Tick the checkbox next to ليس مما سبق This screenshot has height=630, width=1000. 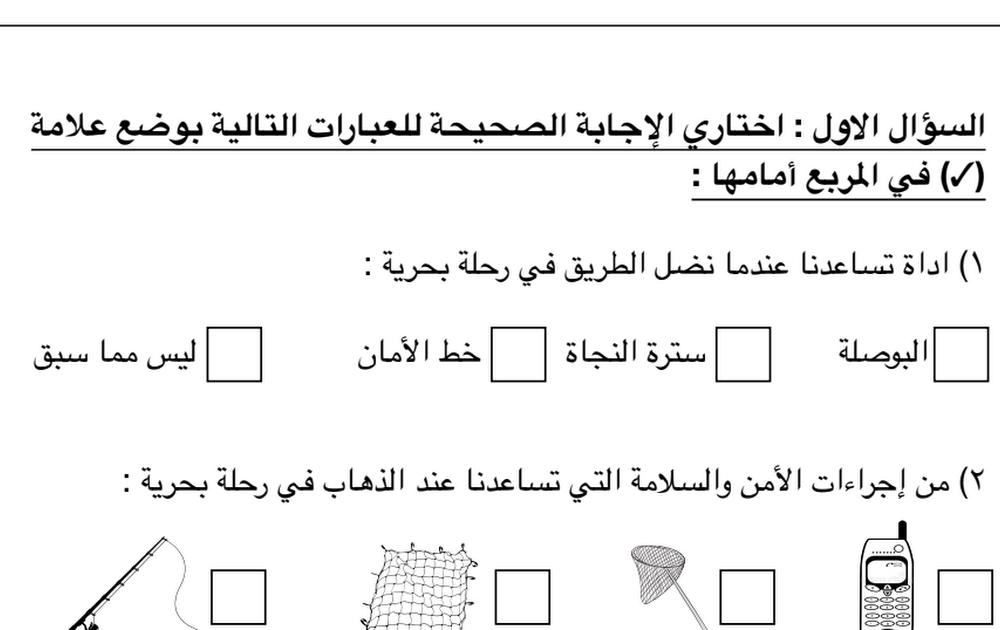[234, 355]
